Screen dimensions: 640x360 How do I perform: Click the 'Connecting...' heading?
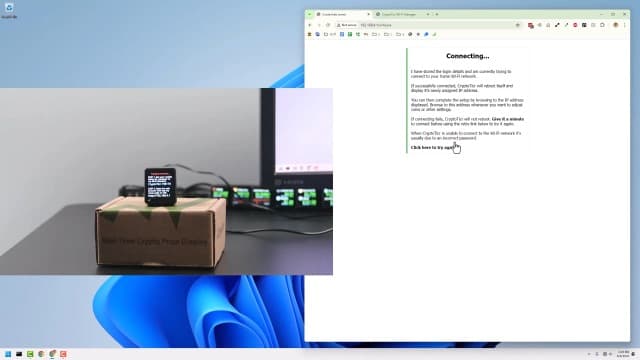click(x=467, y=56)
